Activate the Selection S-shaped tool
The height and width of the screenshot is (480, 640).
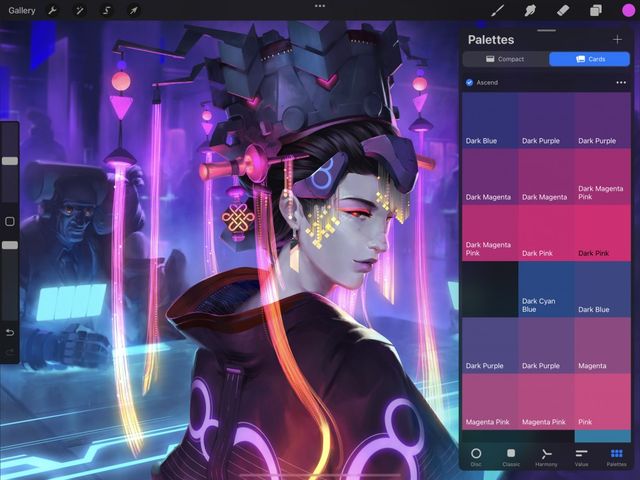[107, 10]
